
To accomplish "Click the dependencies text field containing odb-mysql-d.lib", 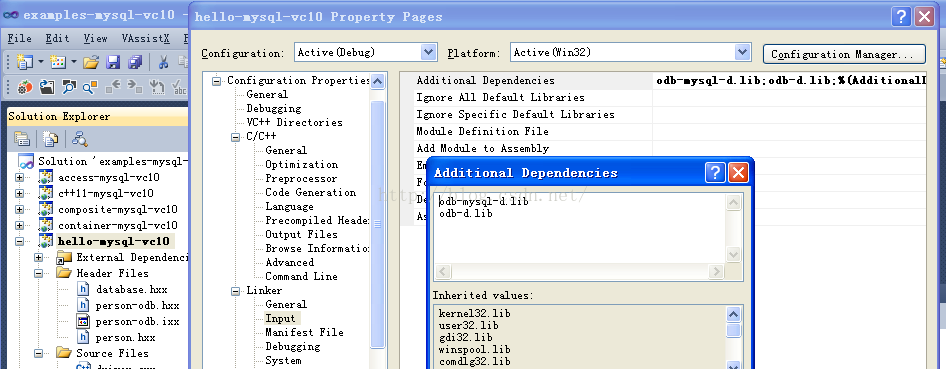I will (580, 228).
